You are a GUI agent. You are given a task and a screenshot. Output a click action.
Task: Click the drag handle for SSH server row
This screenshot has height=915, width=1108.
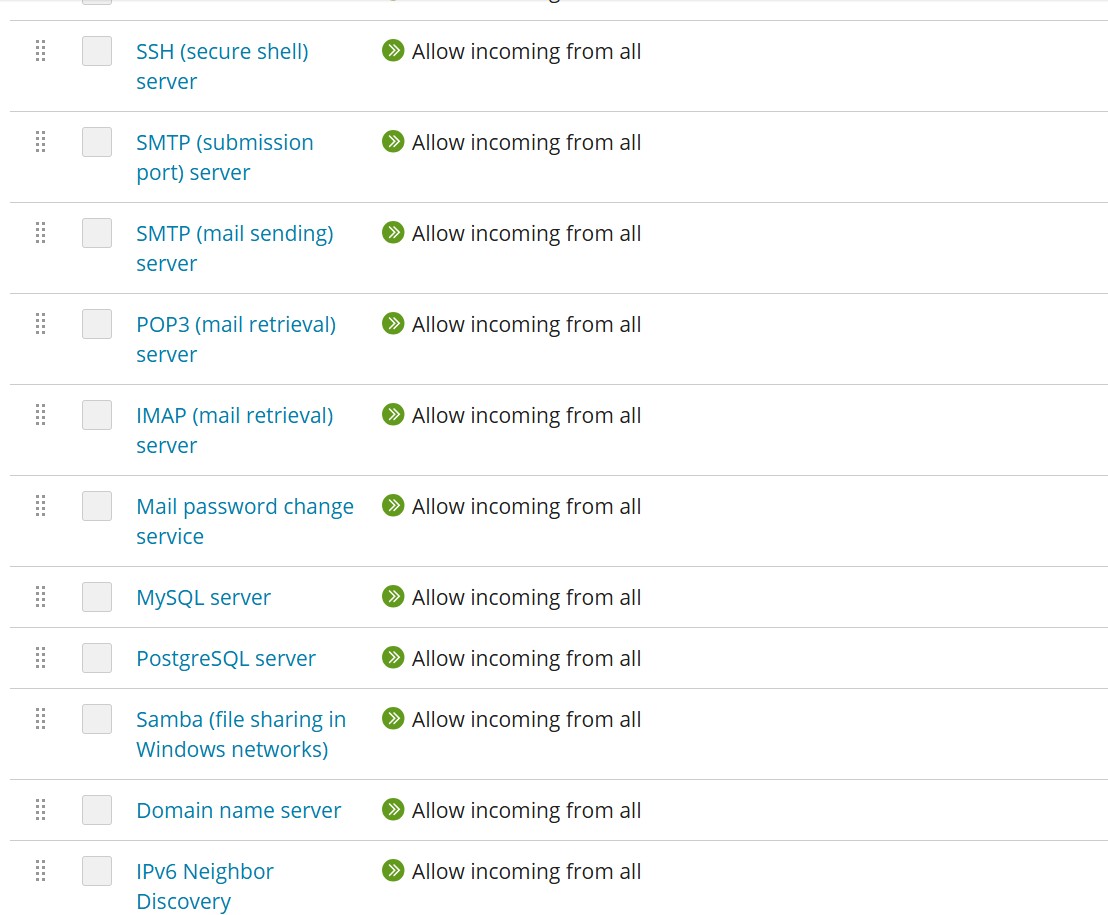click(41, 51)
